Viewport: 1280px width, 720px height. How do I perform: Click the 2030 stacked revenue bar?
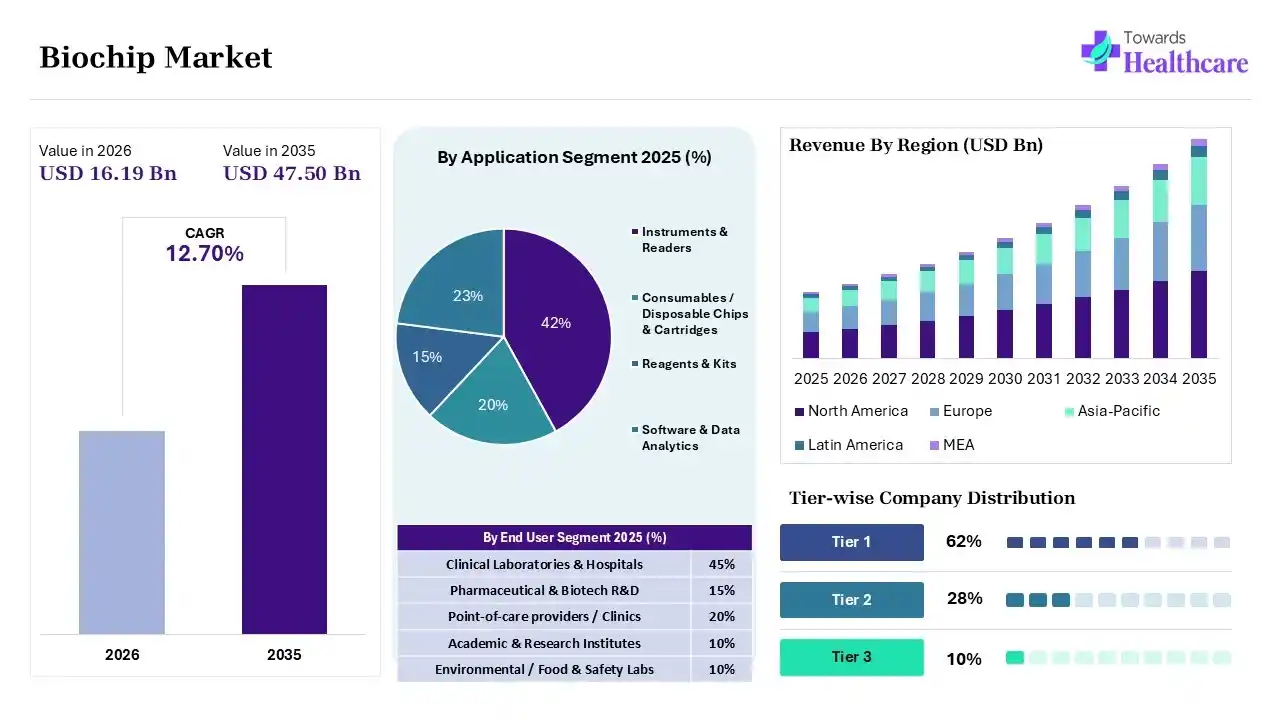pos(1005,298)
